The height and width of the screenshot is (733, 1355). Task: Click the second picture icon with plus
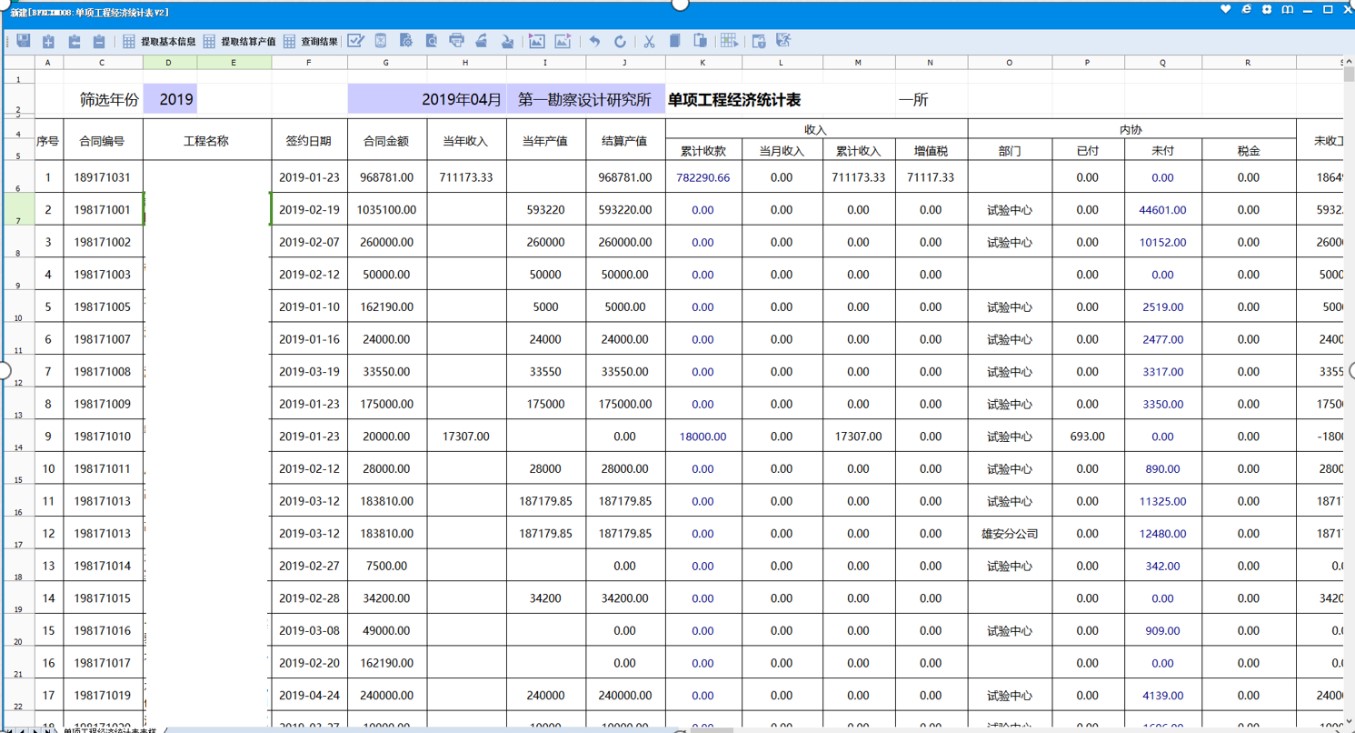563,41
